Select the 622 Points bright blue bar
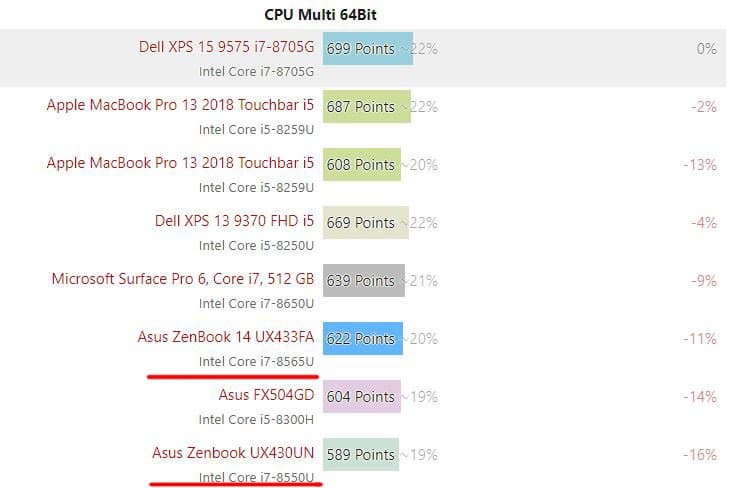 tap(362, 338)
